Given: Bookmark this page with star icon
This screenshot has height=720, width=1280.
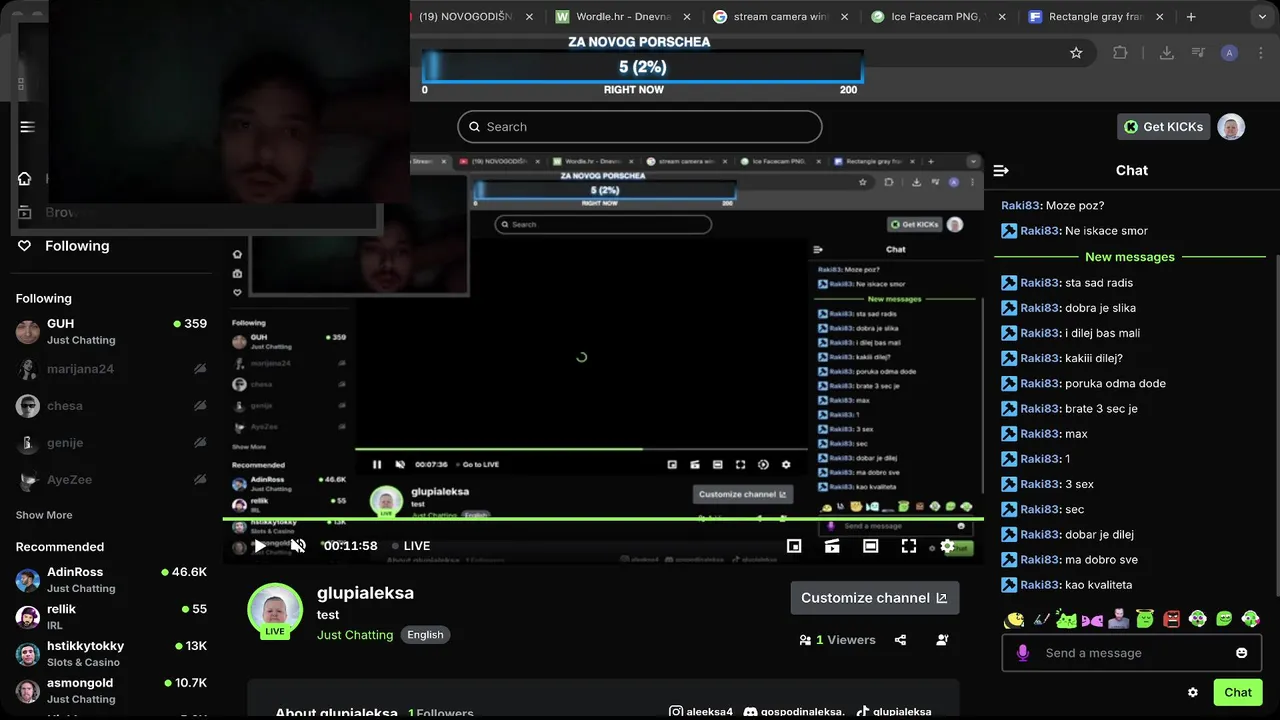Looking at the screenshot, I should [x=1076, y=53].
